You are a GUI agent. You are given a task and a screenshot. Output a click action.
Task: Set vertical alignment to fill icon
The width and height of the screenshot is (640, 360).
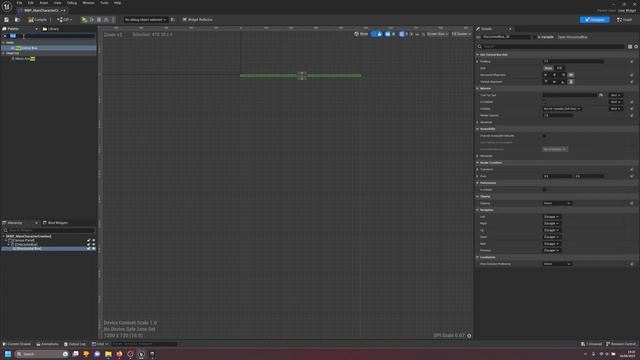coord(571,82)
